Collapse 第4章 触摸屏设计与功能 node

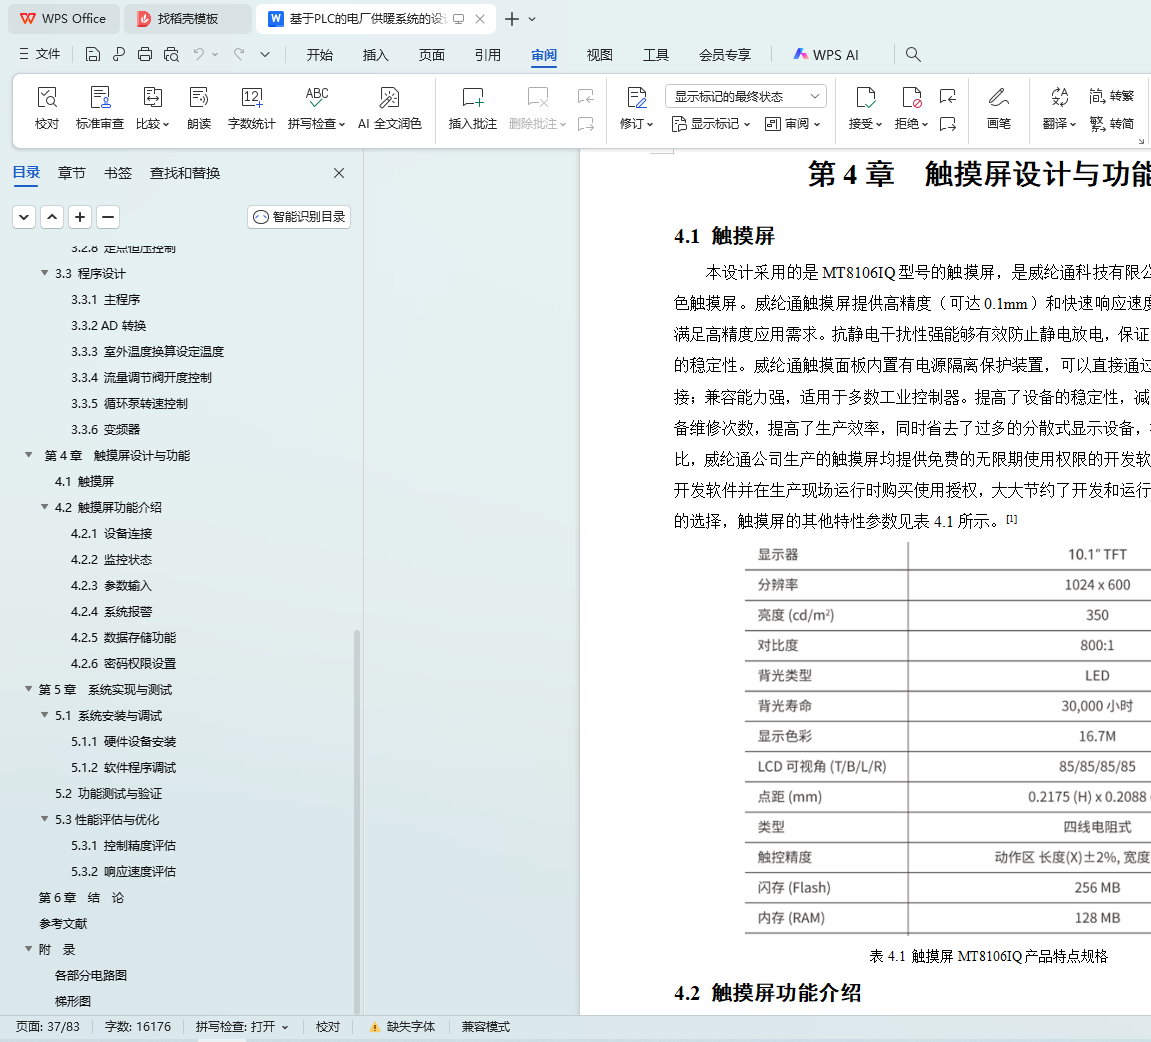coord(29,455)
